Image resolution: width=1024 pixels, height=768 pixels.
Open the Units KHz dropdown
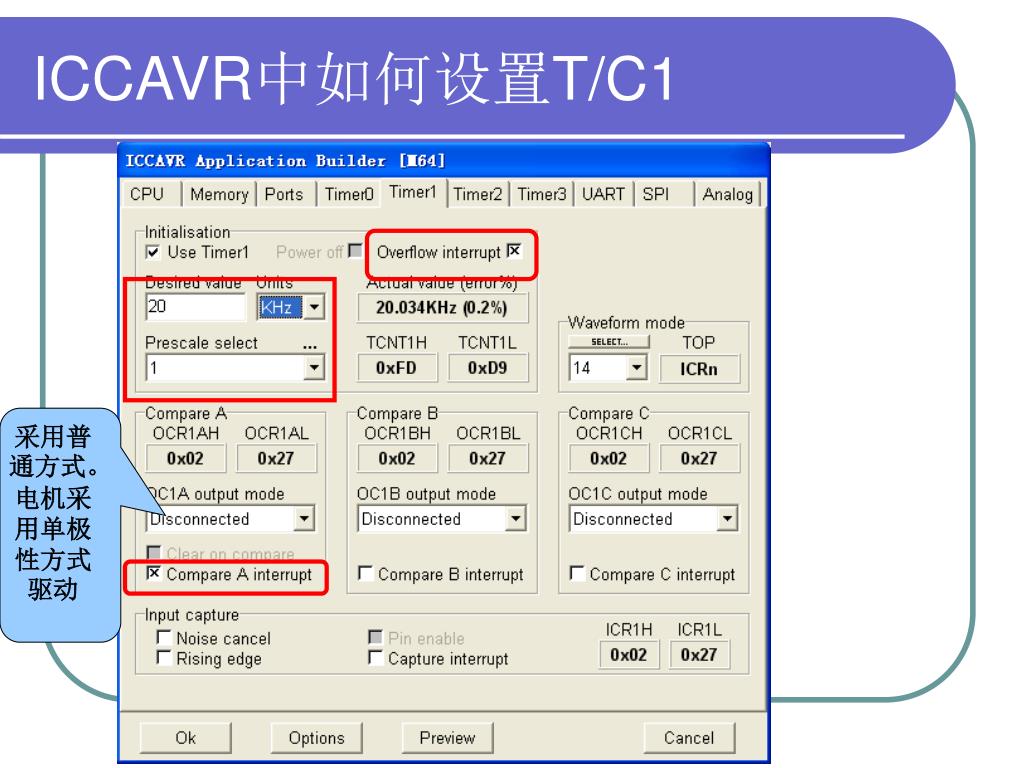[314, 307]
